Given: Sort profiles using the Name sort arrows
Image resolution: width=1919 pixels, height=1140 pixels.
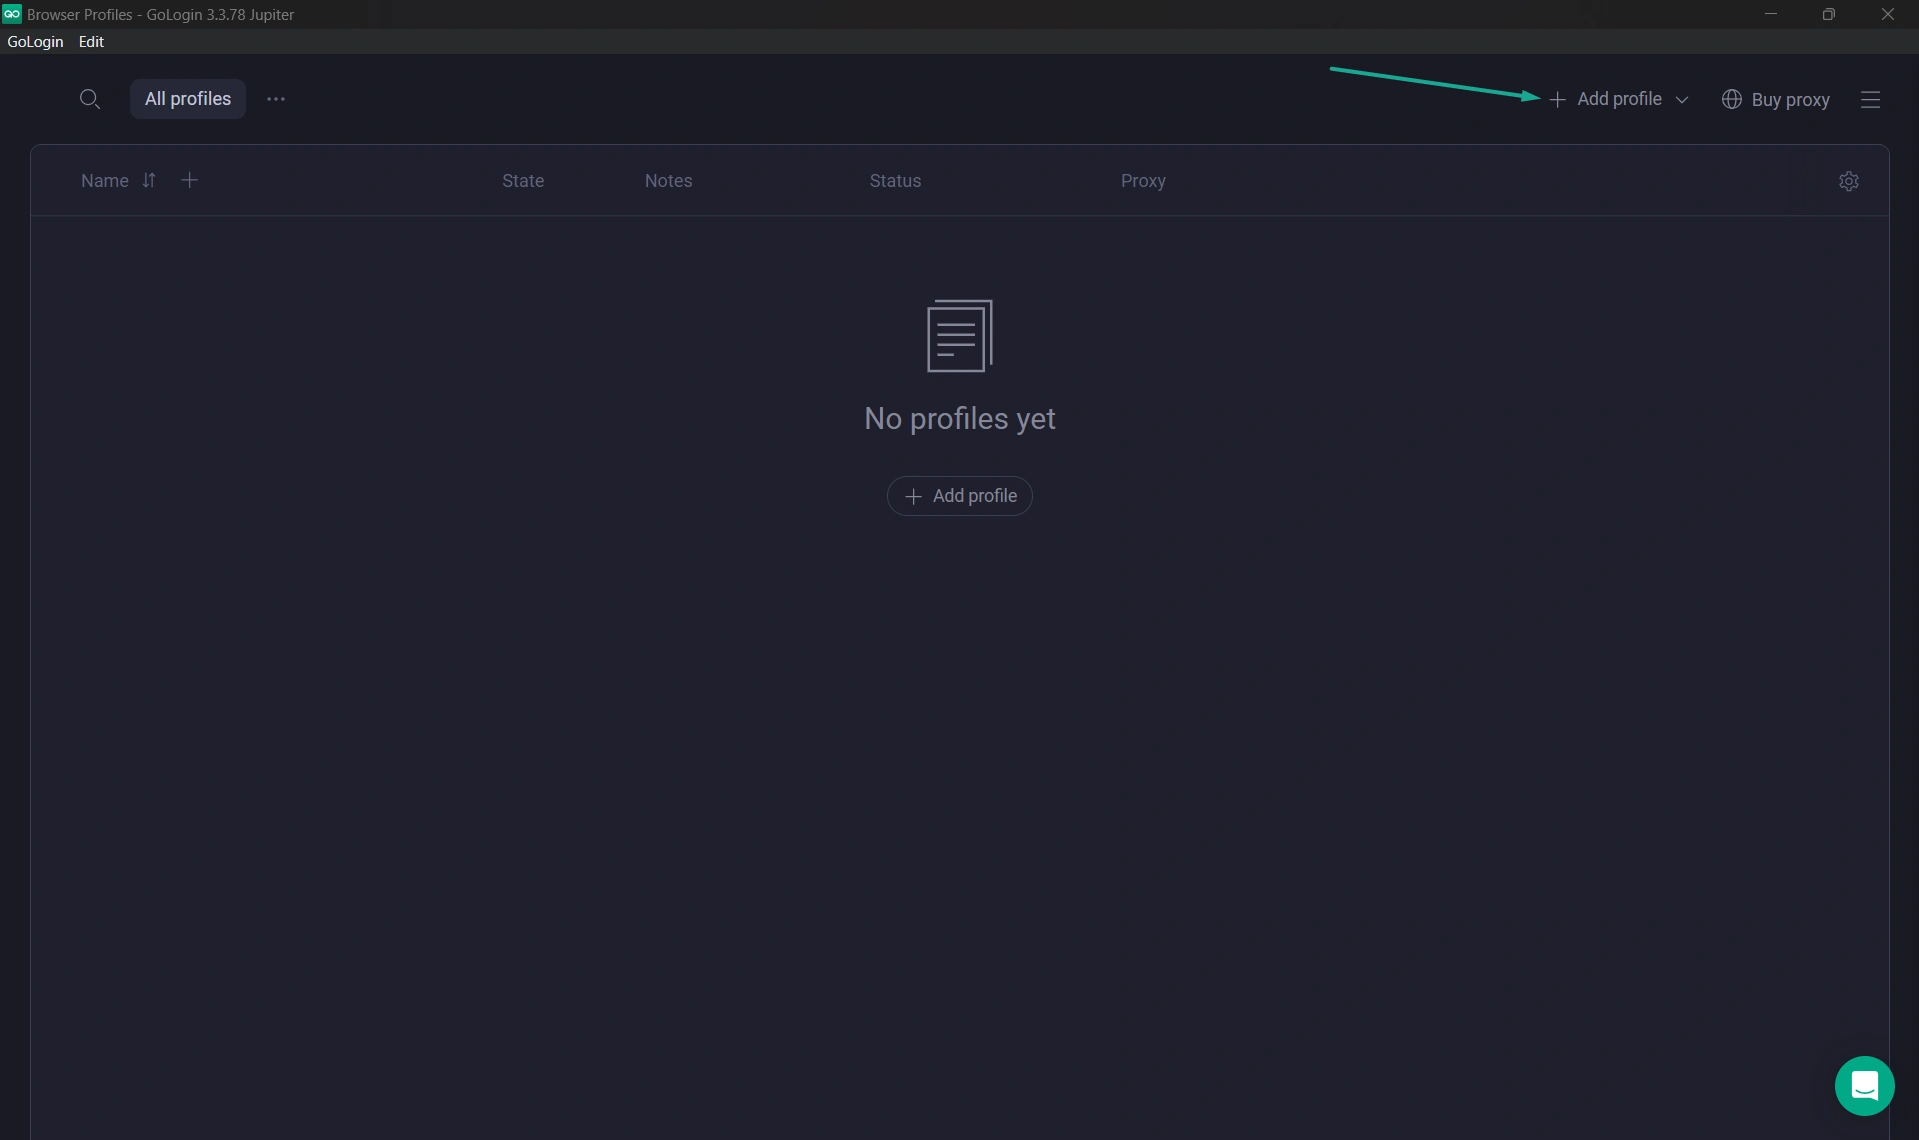Looking at the screenshot, I should click(x=149, y=180).
